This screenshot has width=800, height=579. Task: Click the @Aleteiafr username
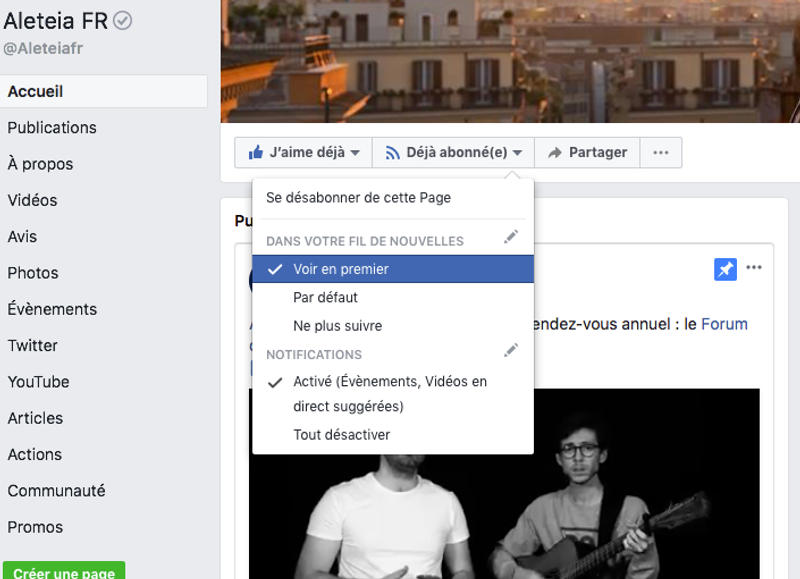tap(43, 48)
